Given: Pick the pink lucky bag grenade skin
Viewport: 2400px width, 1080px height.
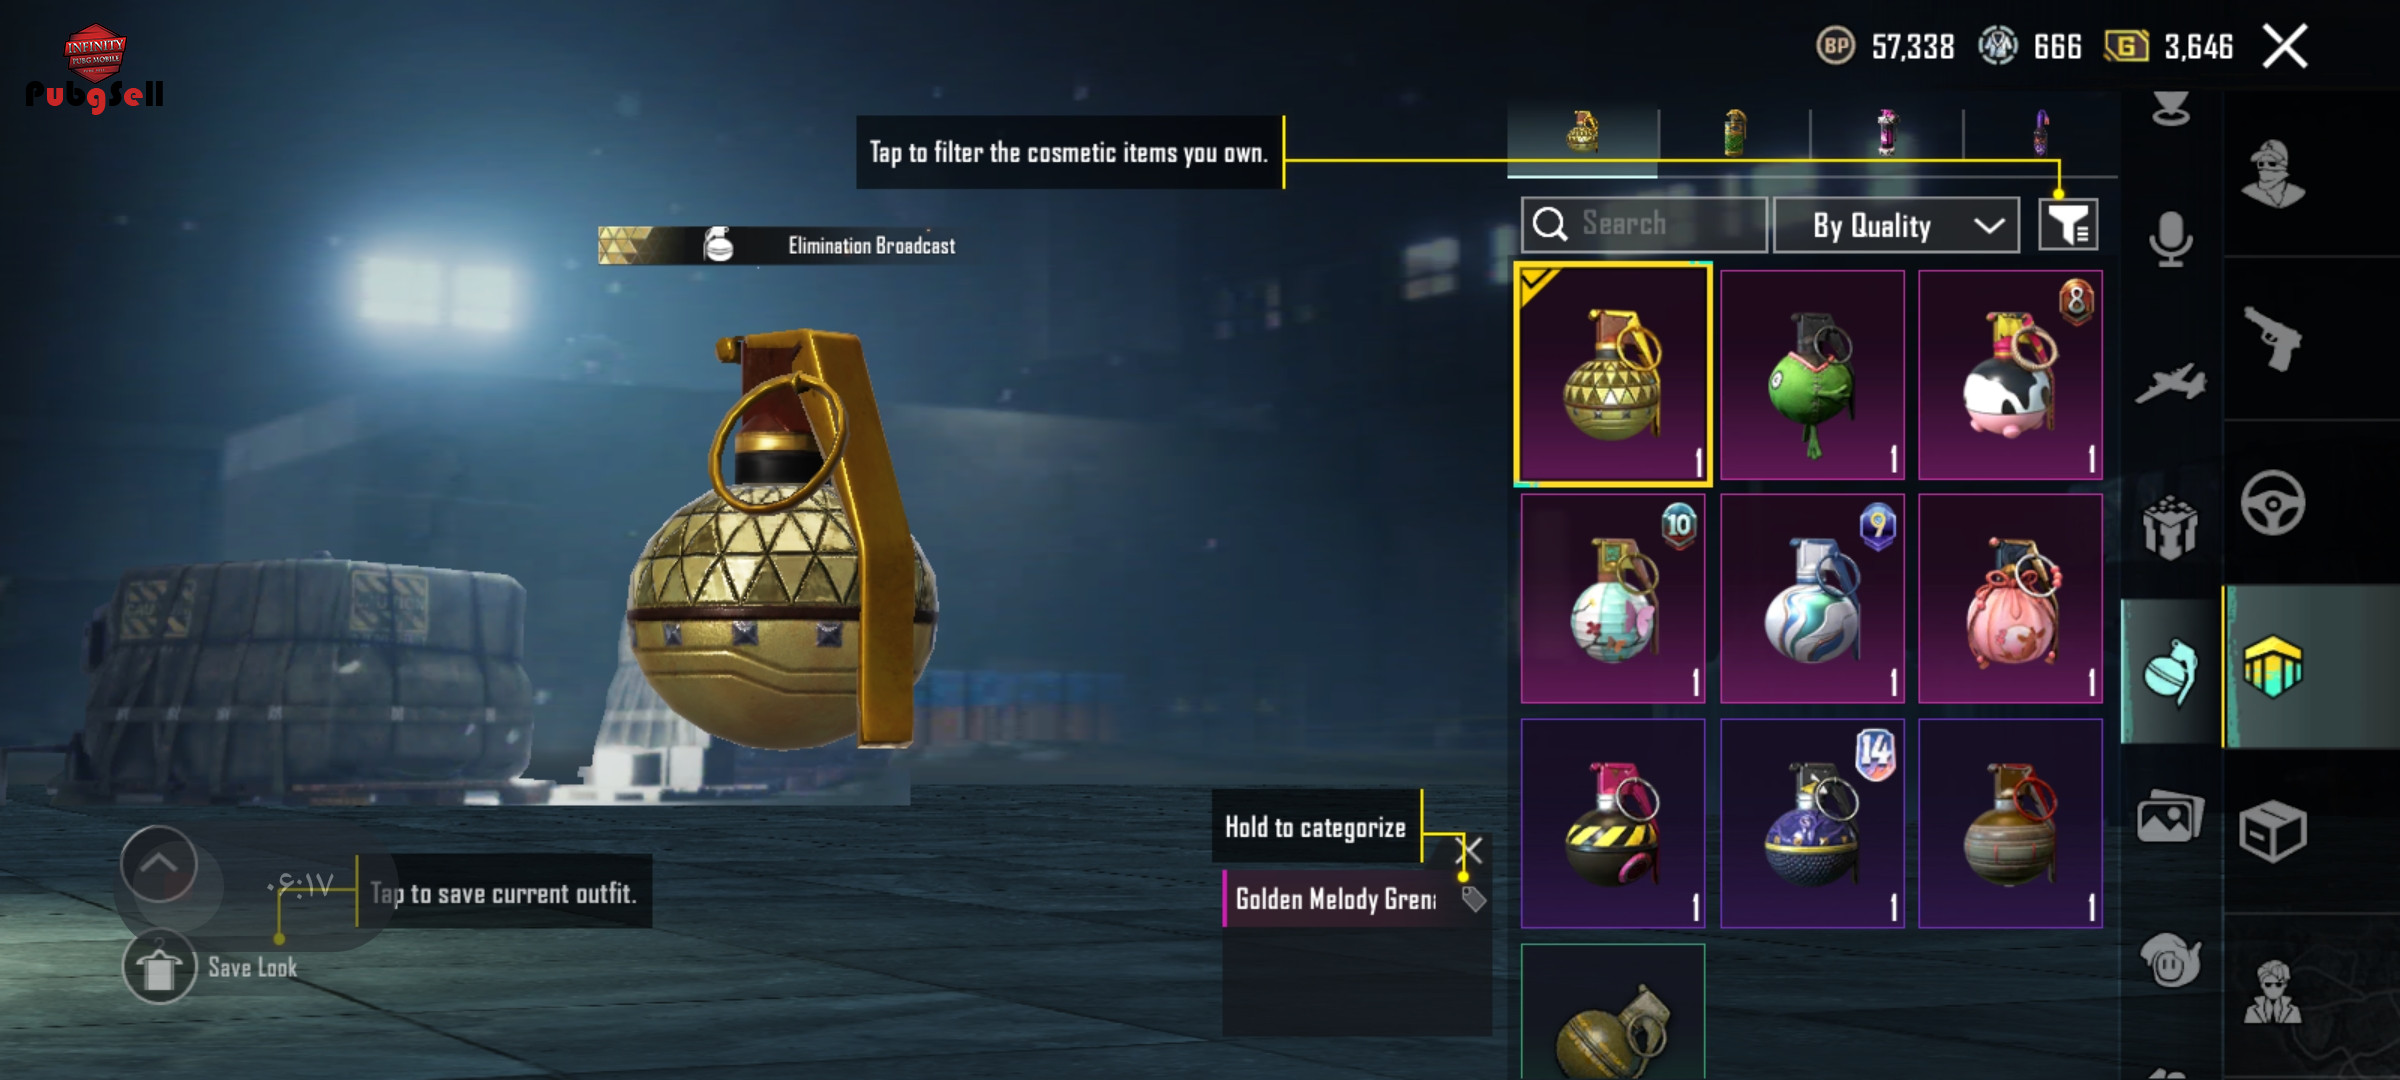Looking at the screenshot, I should [x=2010, y=598].
